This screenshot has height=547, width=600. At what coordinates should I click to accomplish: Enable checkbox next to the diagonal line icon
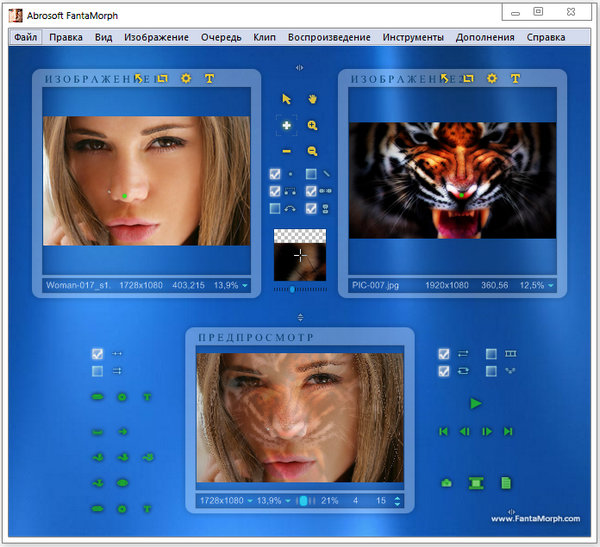click(x=311, y=174)
